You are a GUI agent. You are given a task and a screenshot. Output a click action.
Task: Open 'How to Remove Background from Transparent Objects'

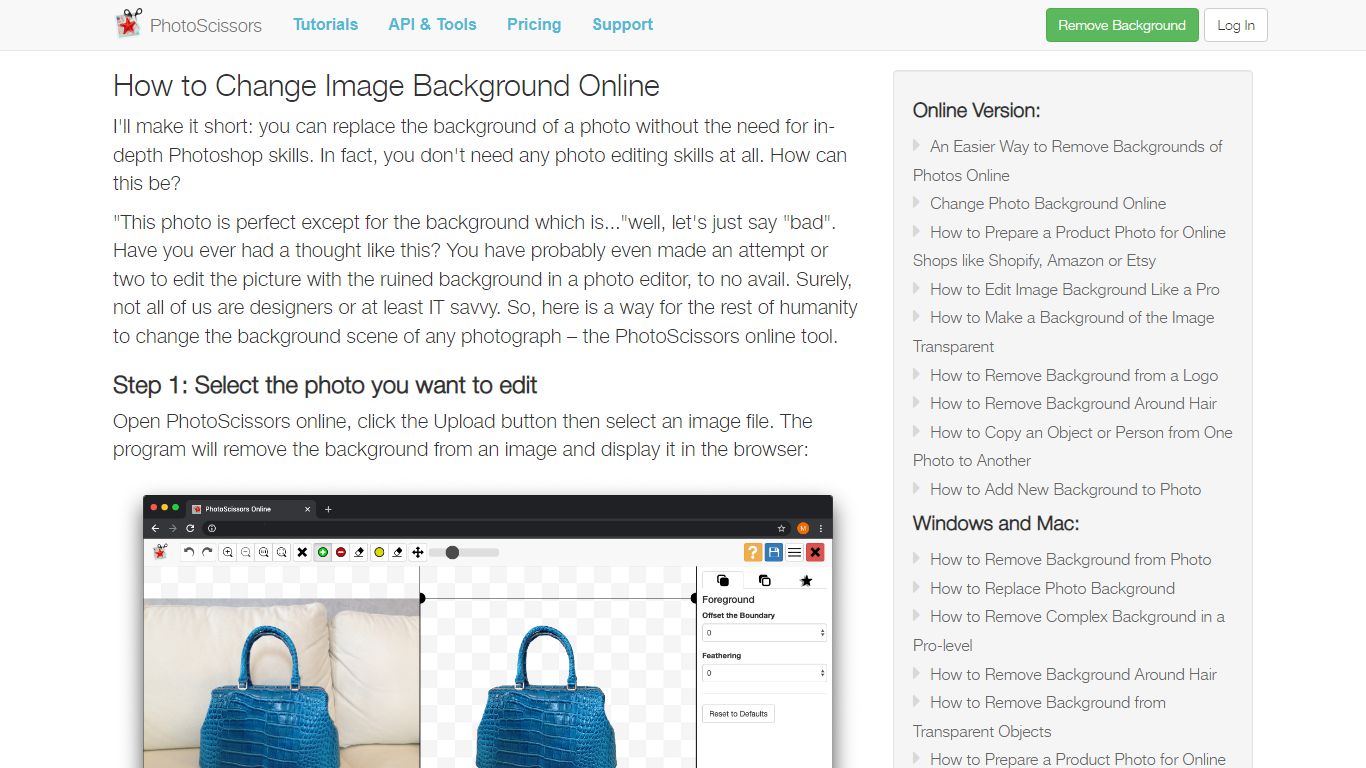click(1039, 716)
